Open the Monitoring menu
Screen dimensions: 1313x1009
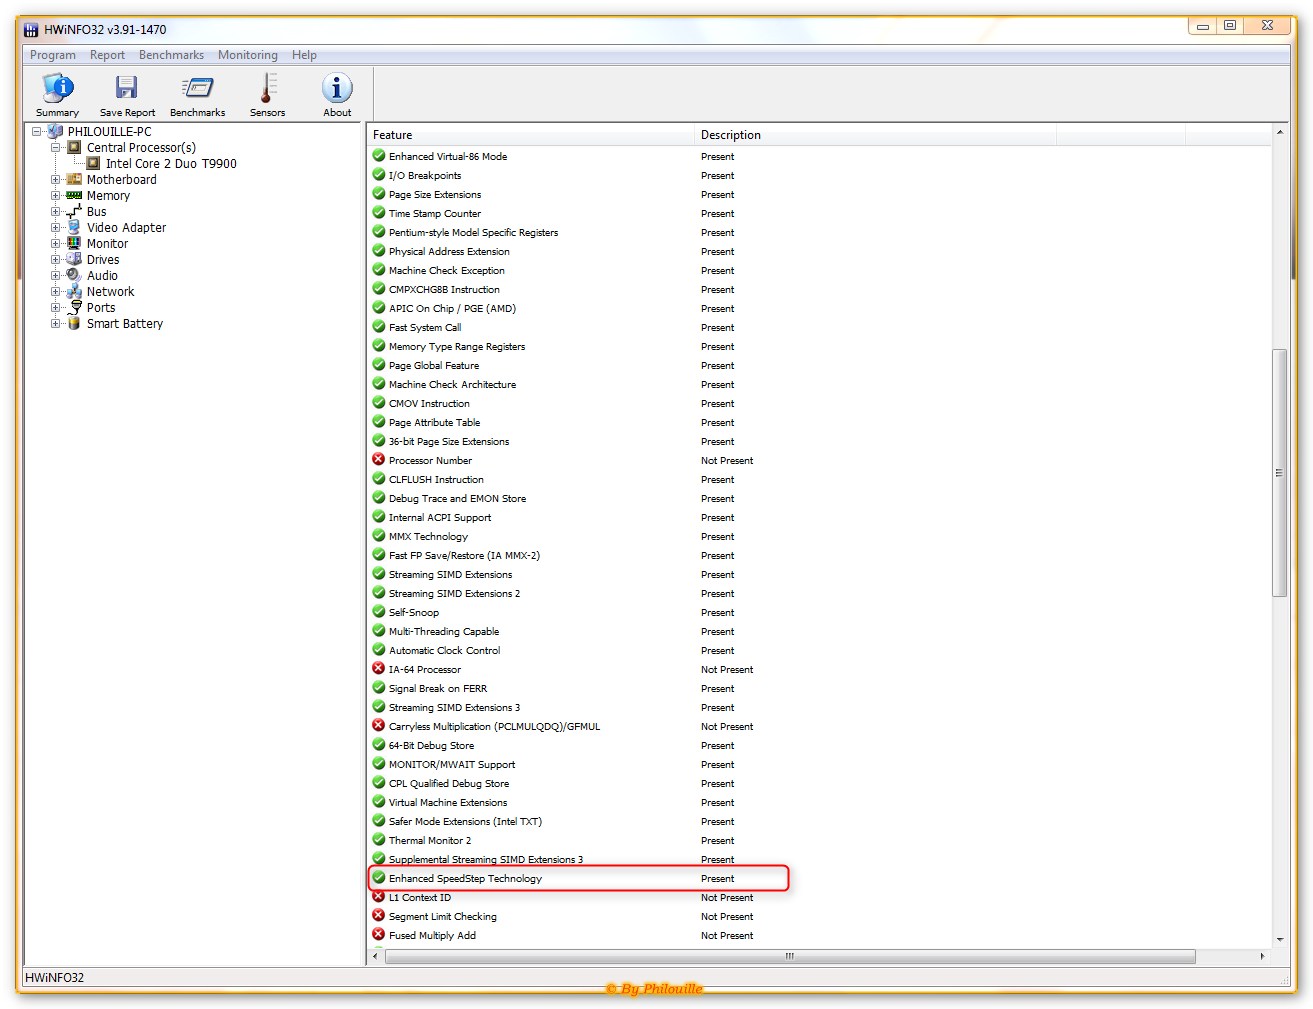pos(247,55)
